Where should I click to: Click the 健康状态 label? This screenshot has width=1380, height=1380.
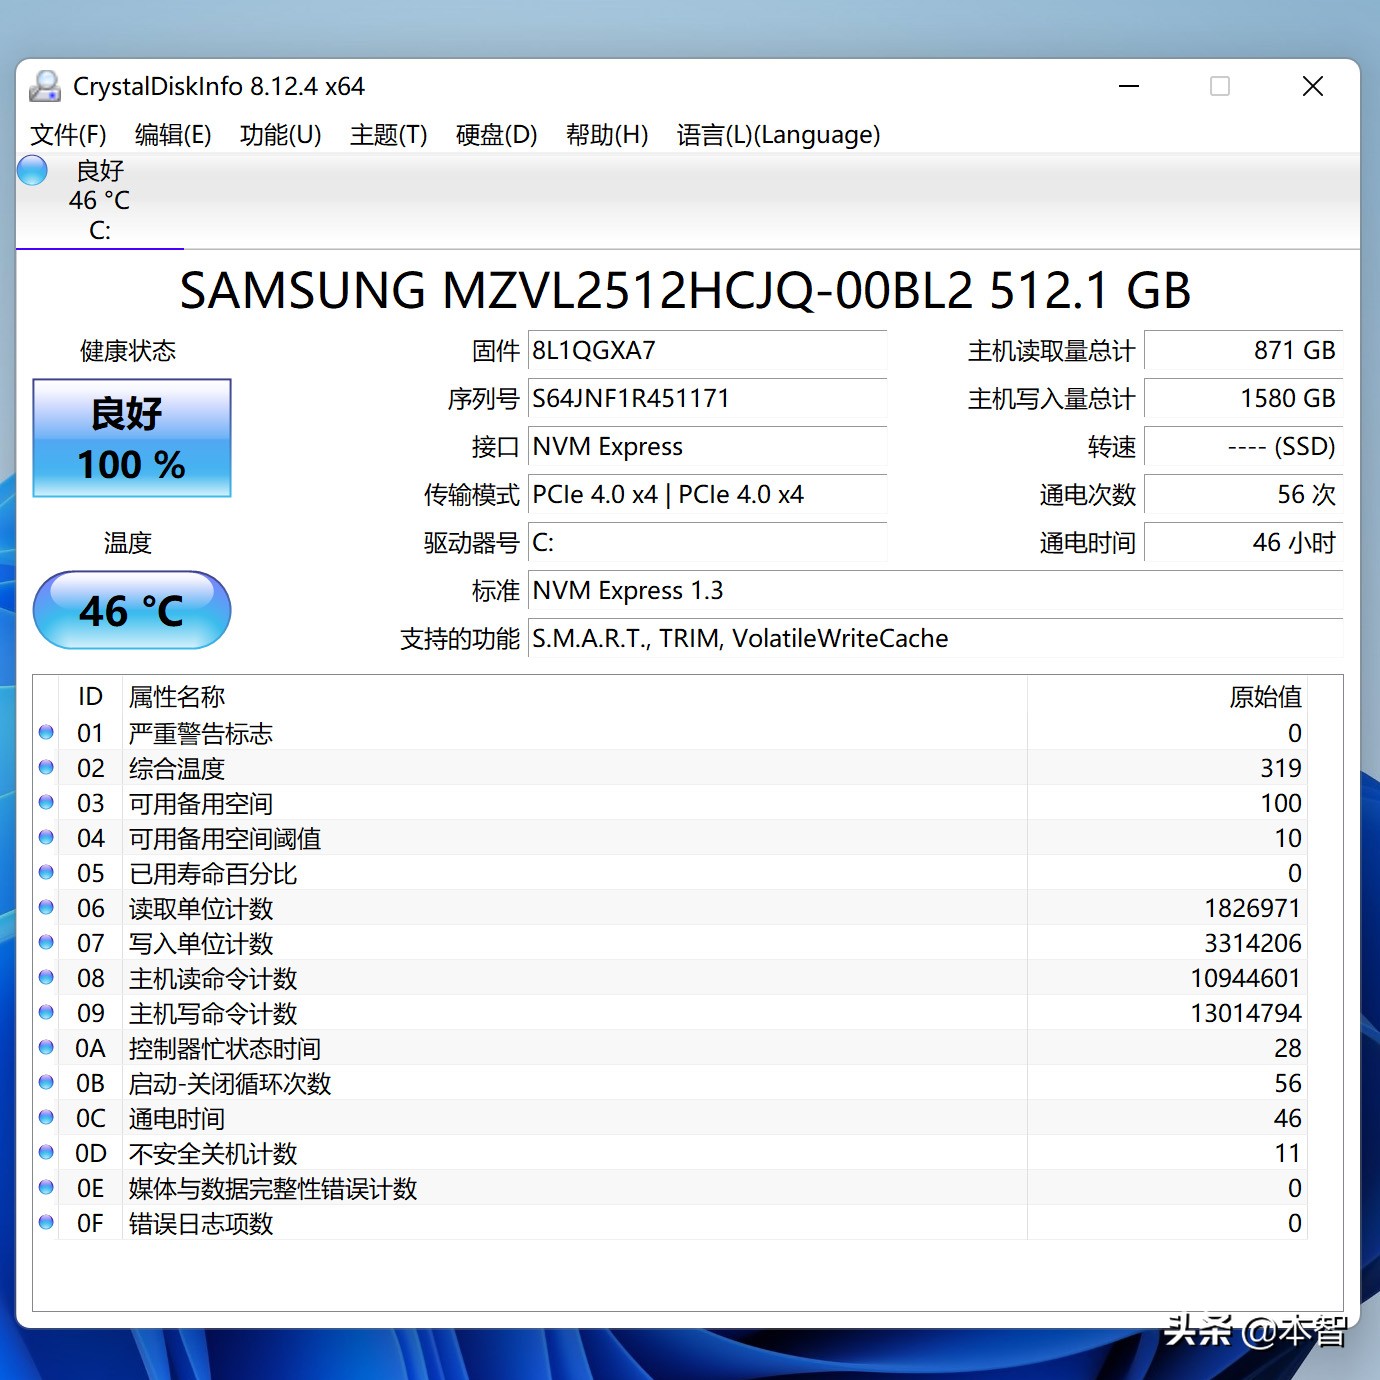tap(128, 351)
